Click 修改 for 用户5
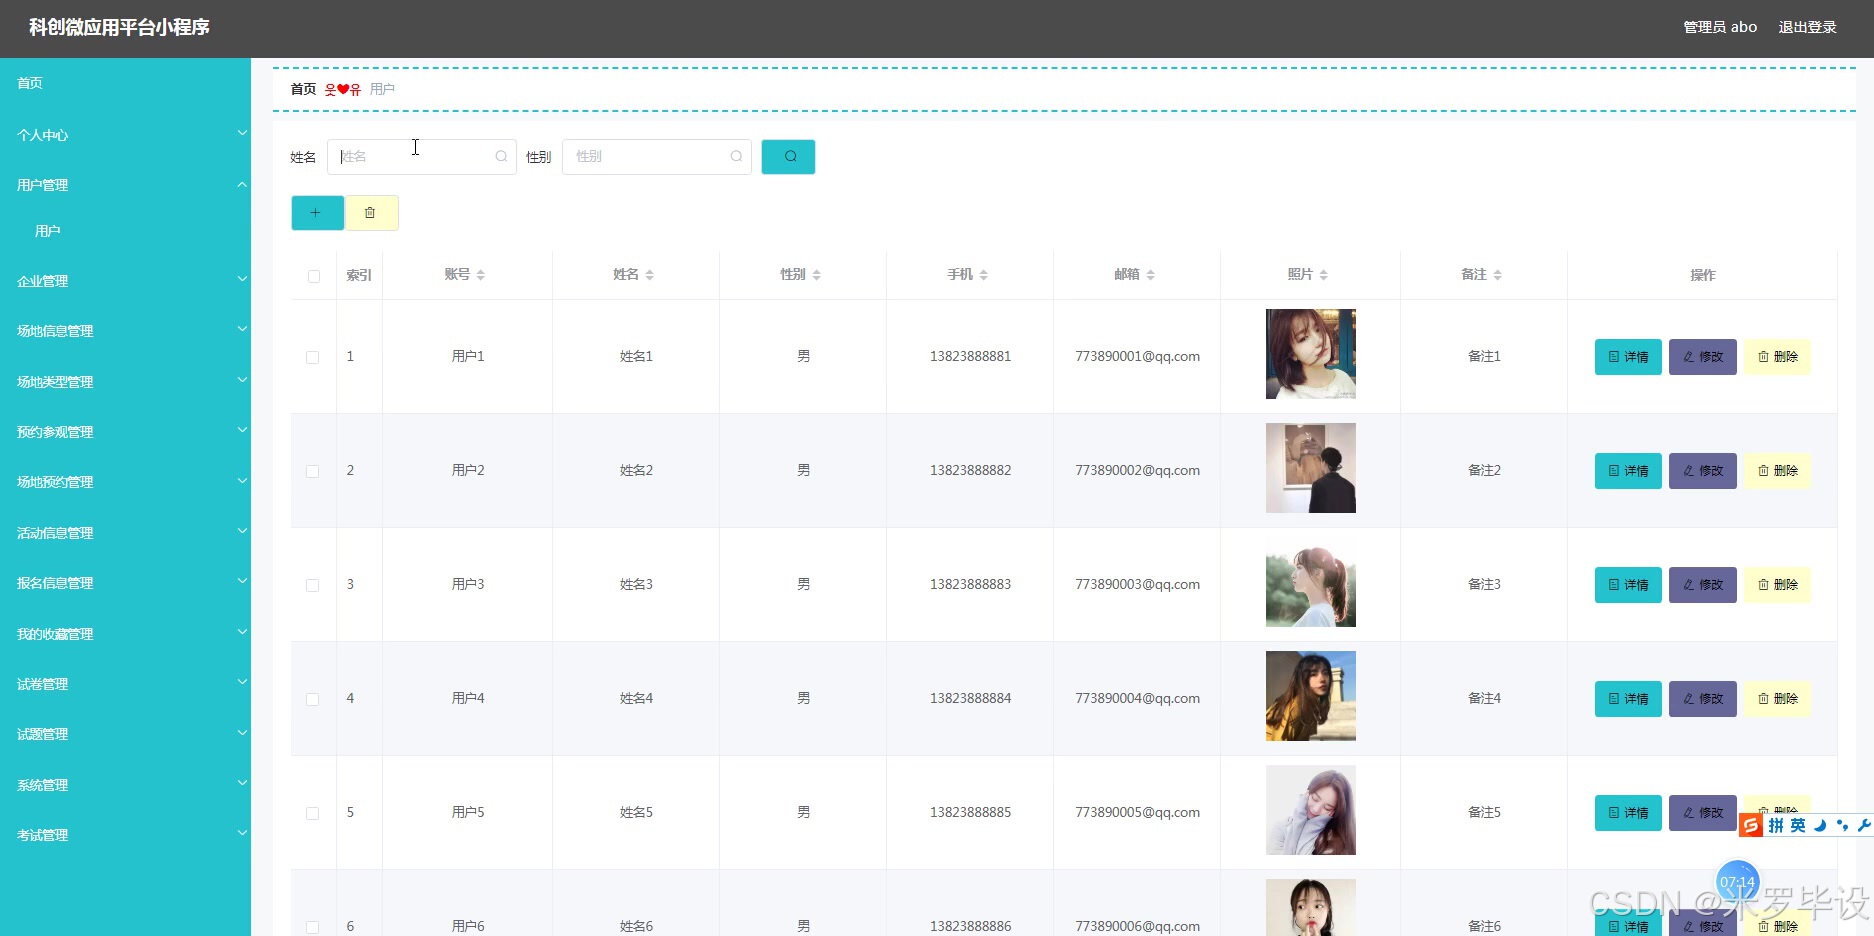This screenshot has height=936, width=1874. coord(1703,813)
